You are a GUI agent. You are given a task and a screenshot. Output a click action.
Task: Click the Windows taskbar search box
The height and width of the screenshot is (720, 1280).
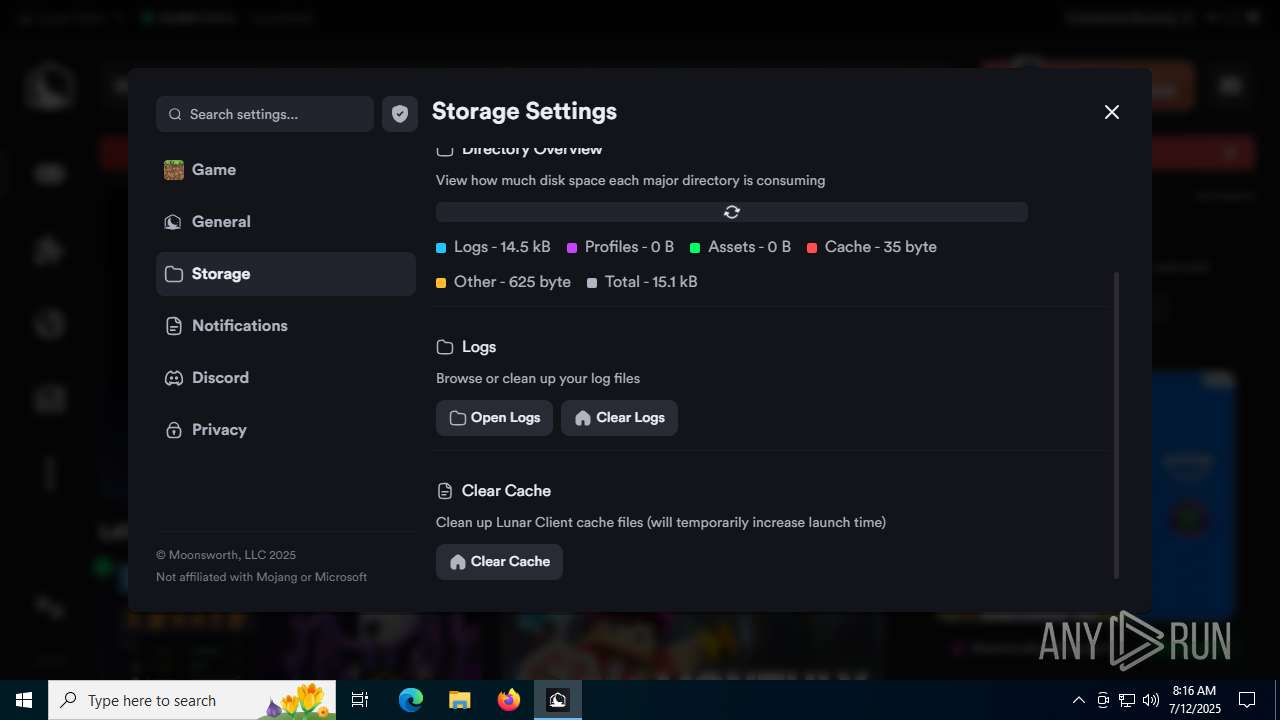(192, 700)
